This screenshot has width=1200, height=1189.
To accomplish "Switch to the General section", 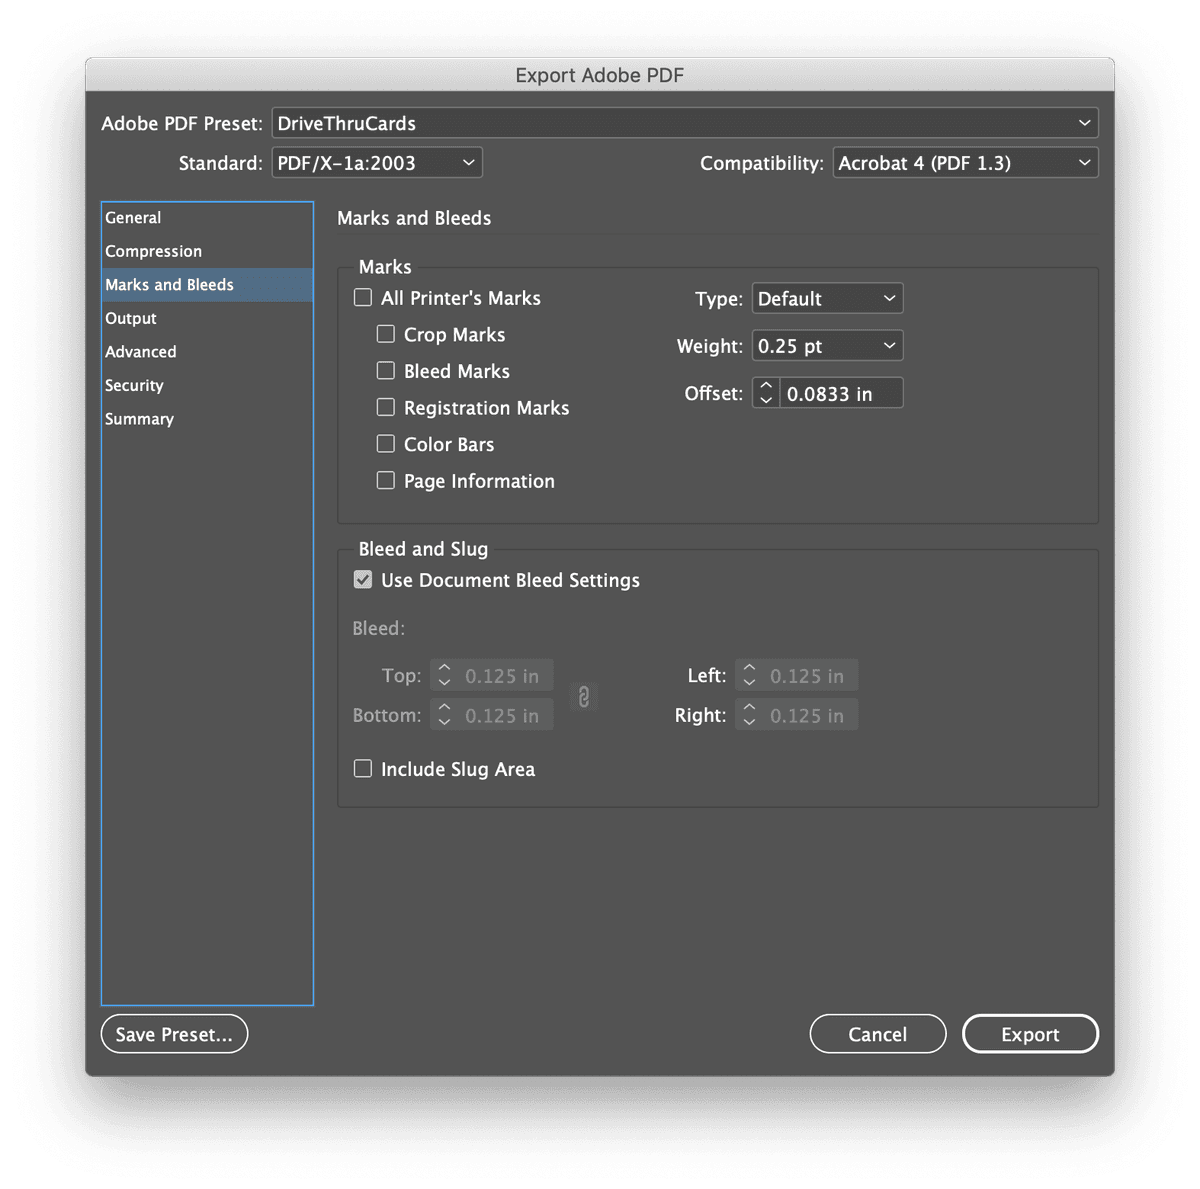I will [133, 218].
